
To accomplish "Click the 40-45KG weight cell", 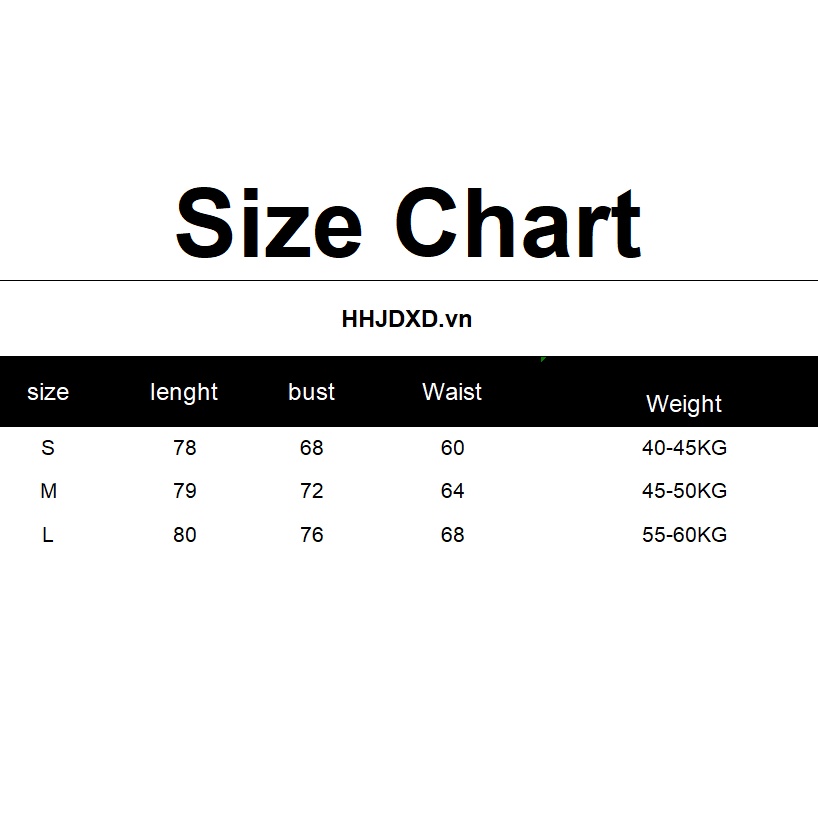I will [x=684, y=448].
